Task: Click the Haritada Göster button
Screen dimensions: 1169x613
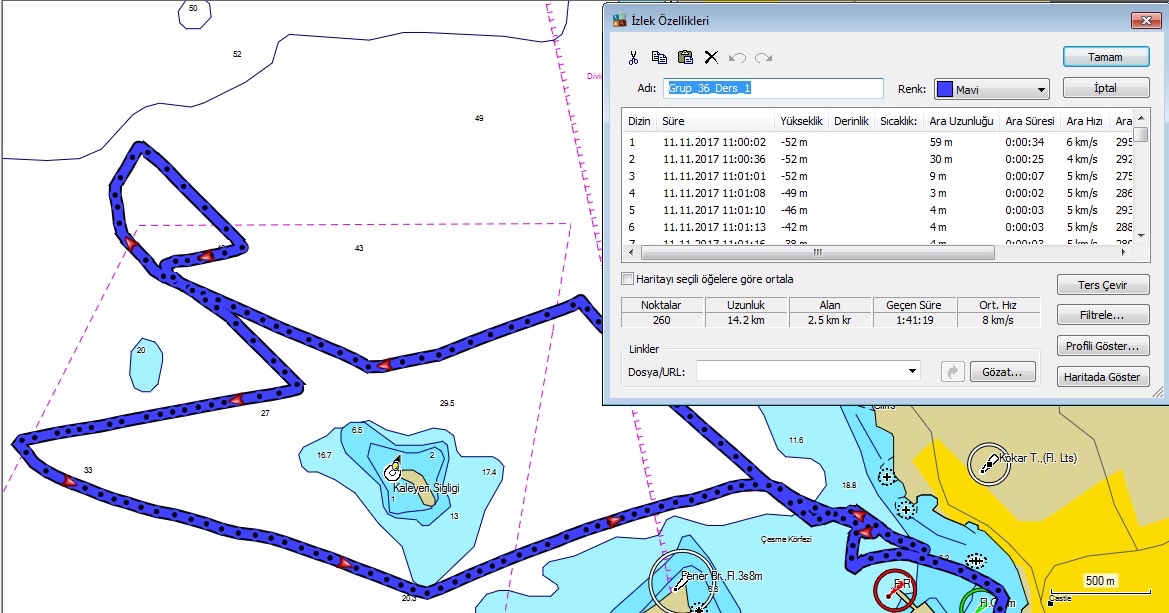Action: click(1103, 377)
